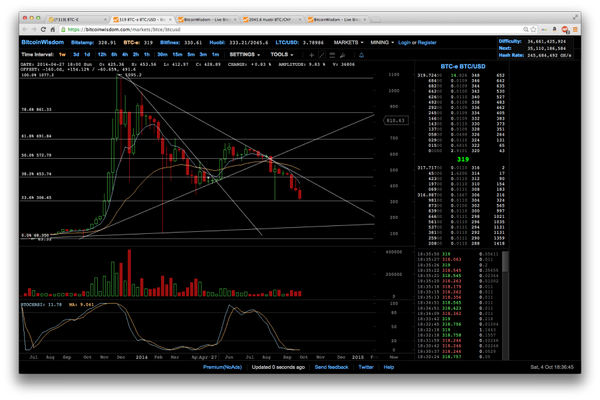Click the magnifier icon in address bar

click(x=526, y=29)
